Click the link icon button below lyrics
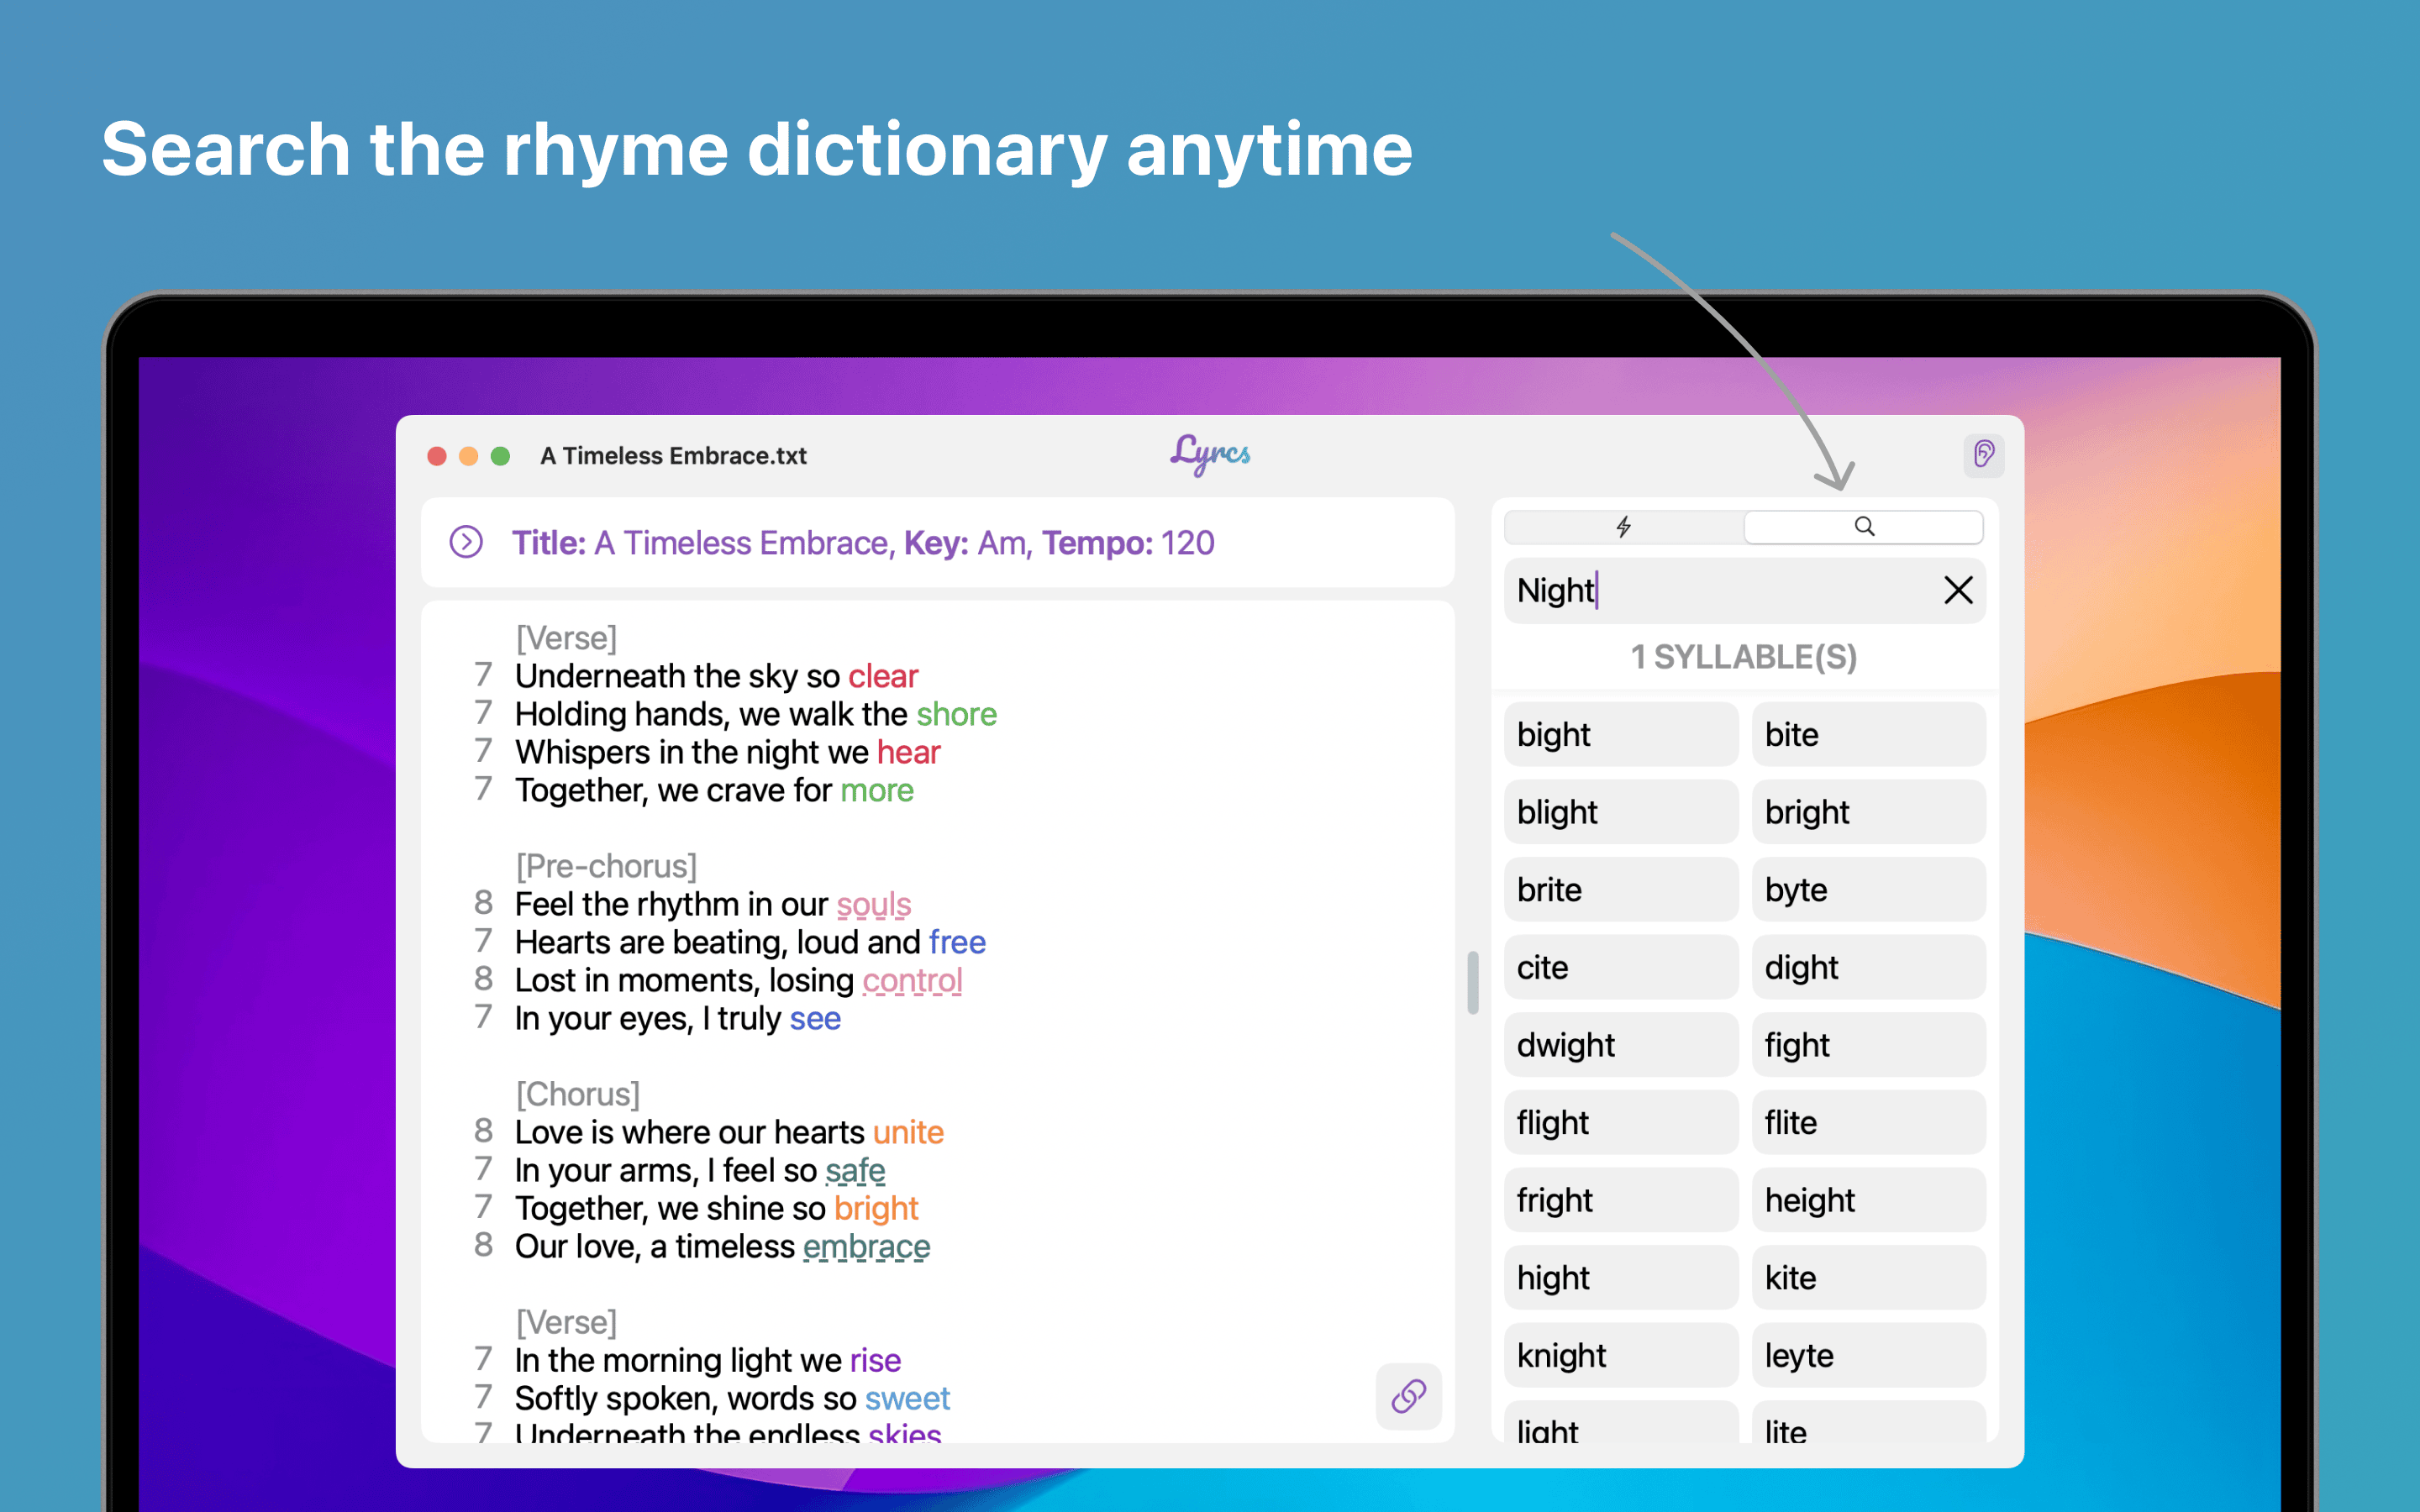2420x1512 pixels. (x=1408, y=1395)
